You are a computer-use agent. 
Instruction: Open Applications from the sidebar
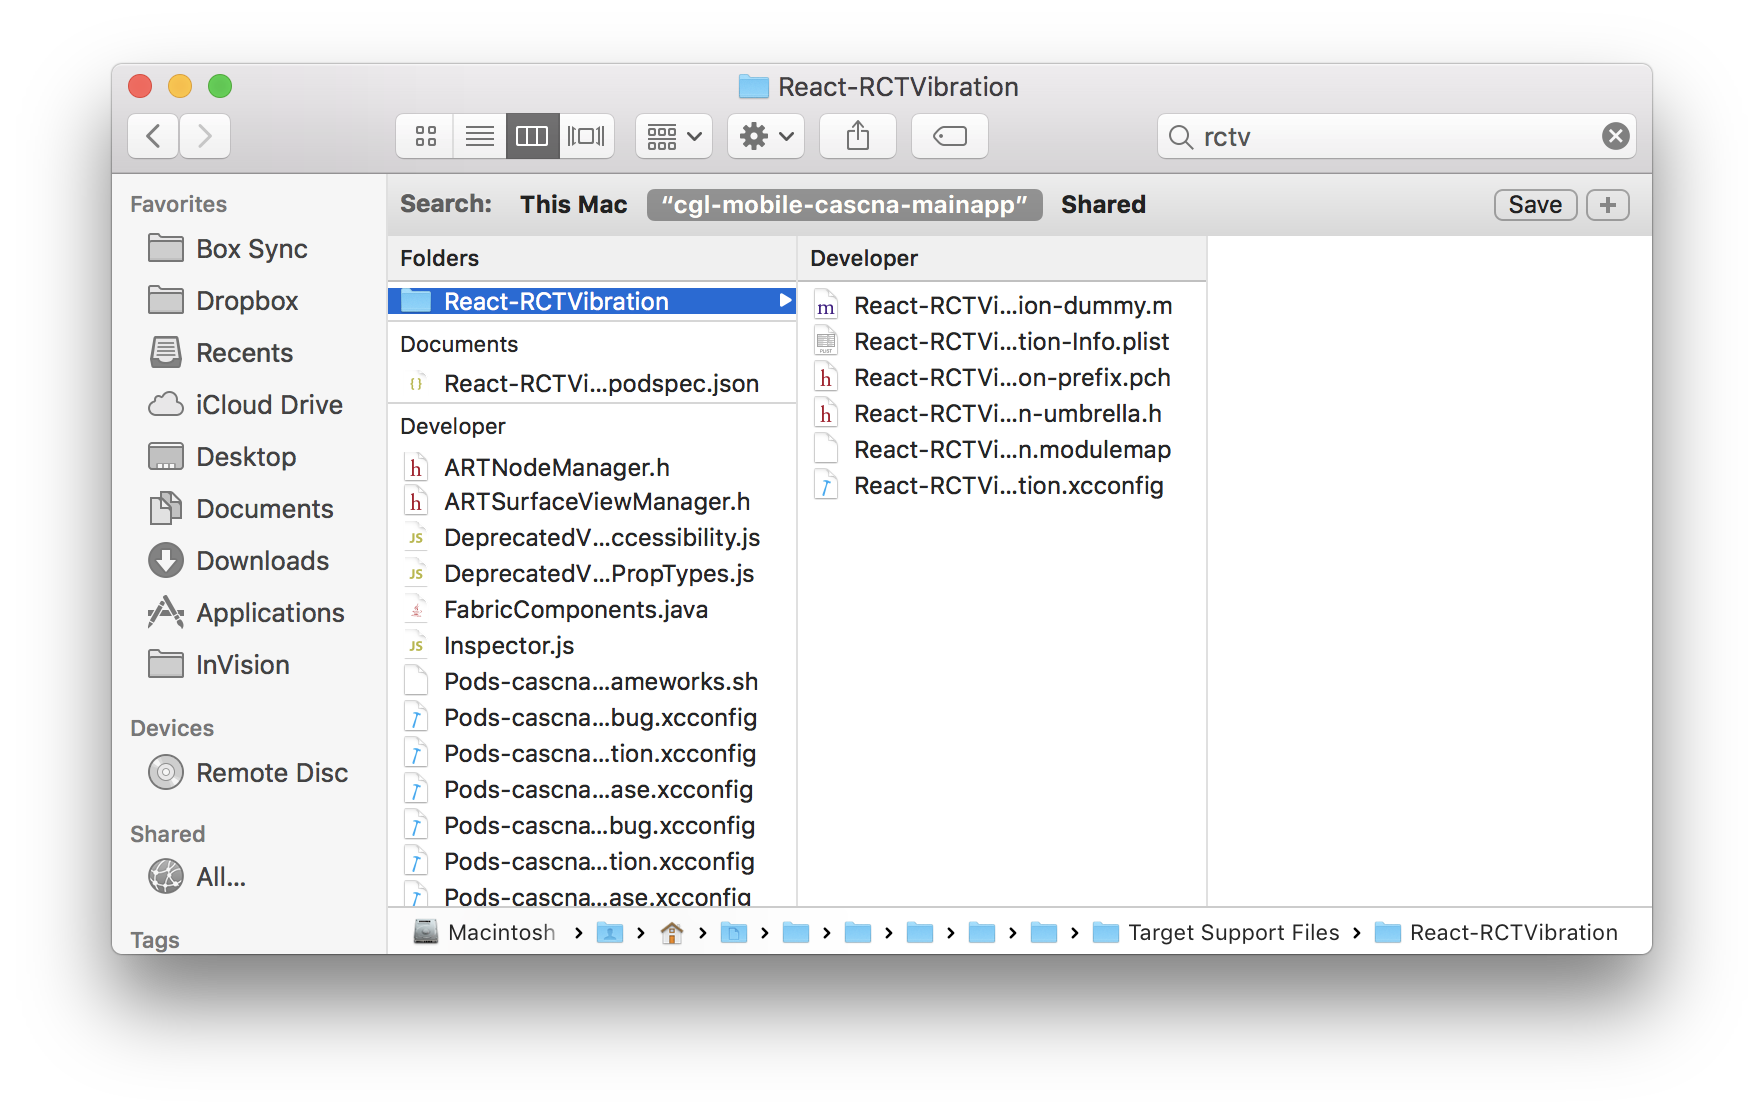click(x=268, y=612)
